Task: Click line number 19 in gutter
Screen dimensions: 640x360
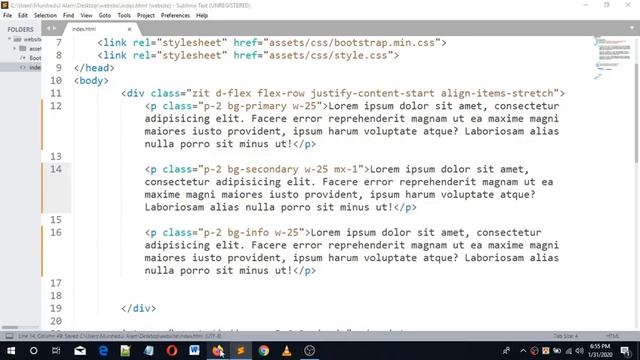Action: pyautogui.click(x=56, y=308)
